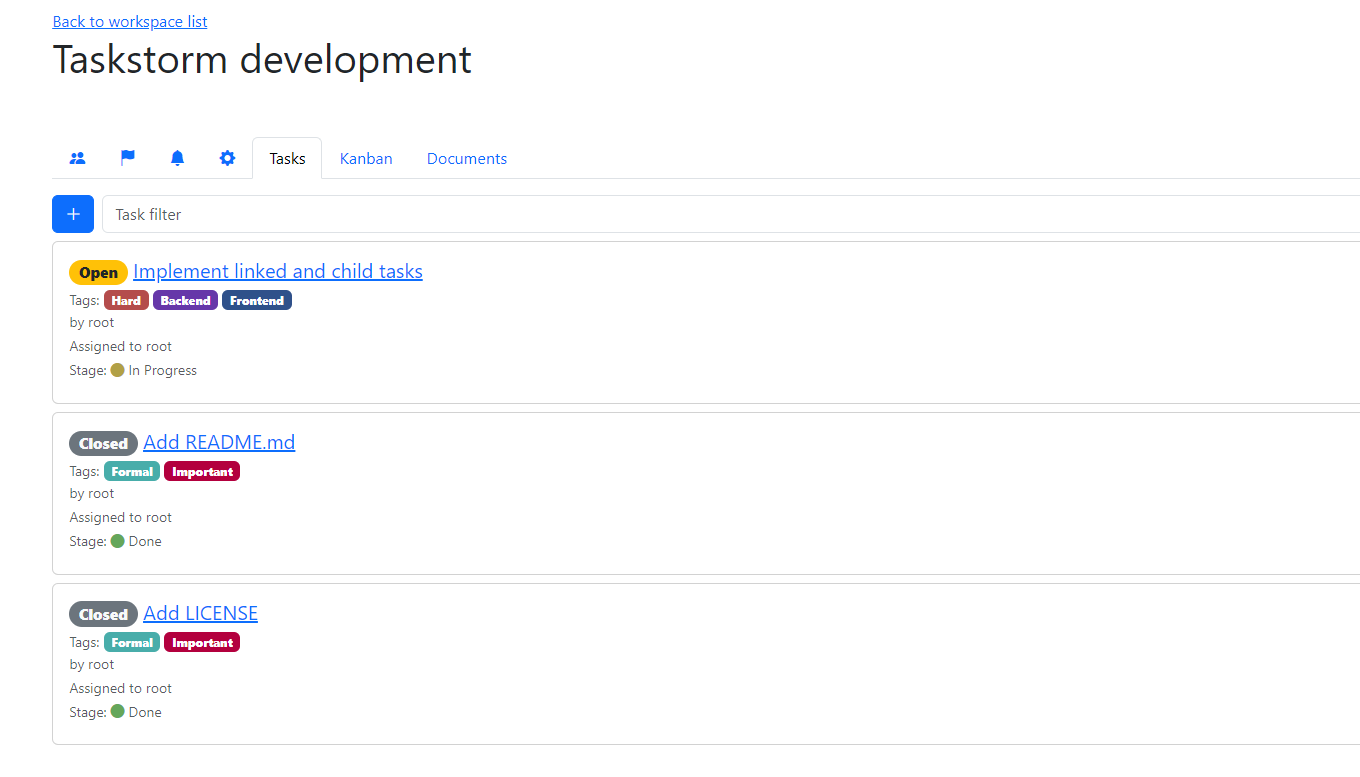Viewport: 1360px width, 777px height.
Task: Select the Tasks tab
Action: click(287, 158)
